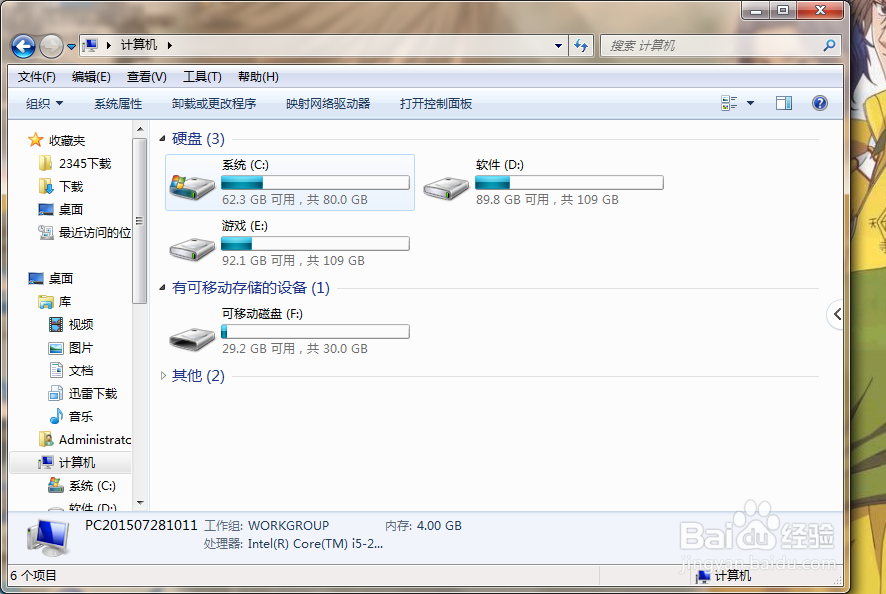The image size is (886, 594).
Task: Change the view with the view icon
Action: (729, 103)
